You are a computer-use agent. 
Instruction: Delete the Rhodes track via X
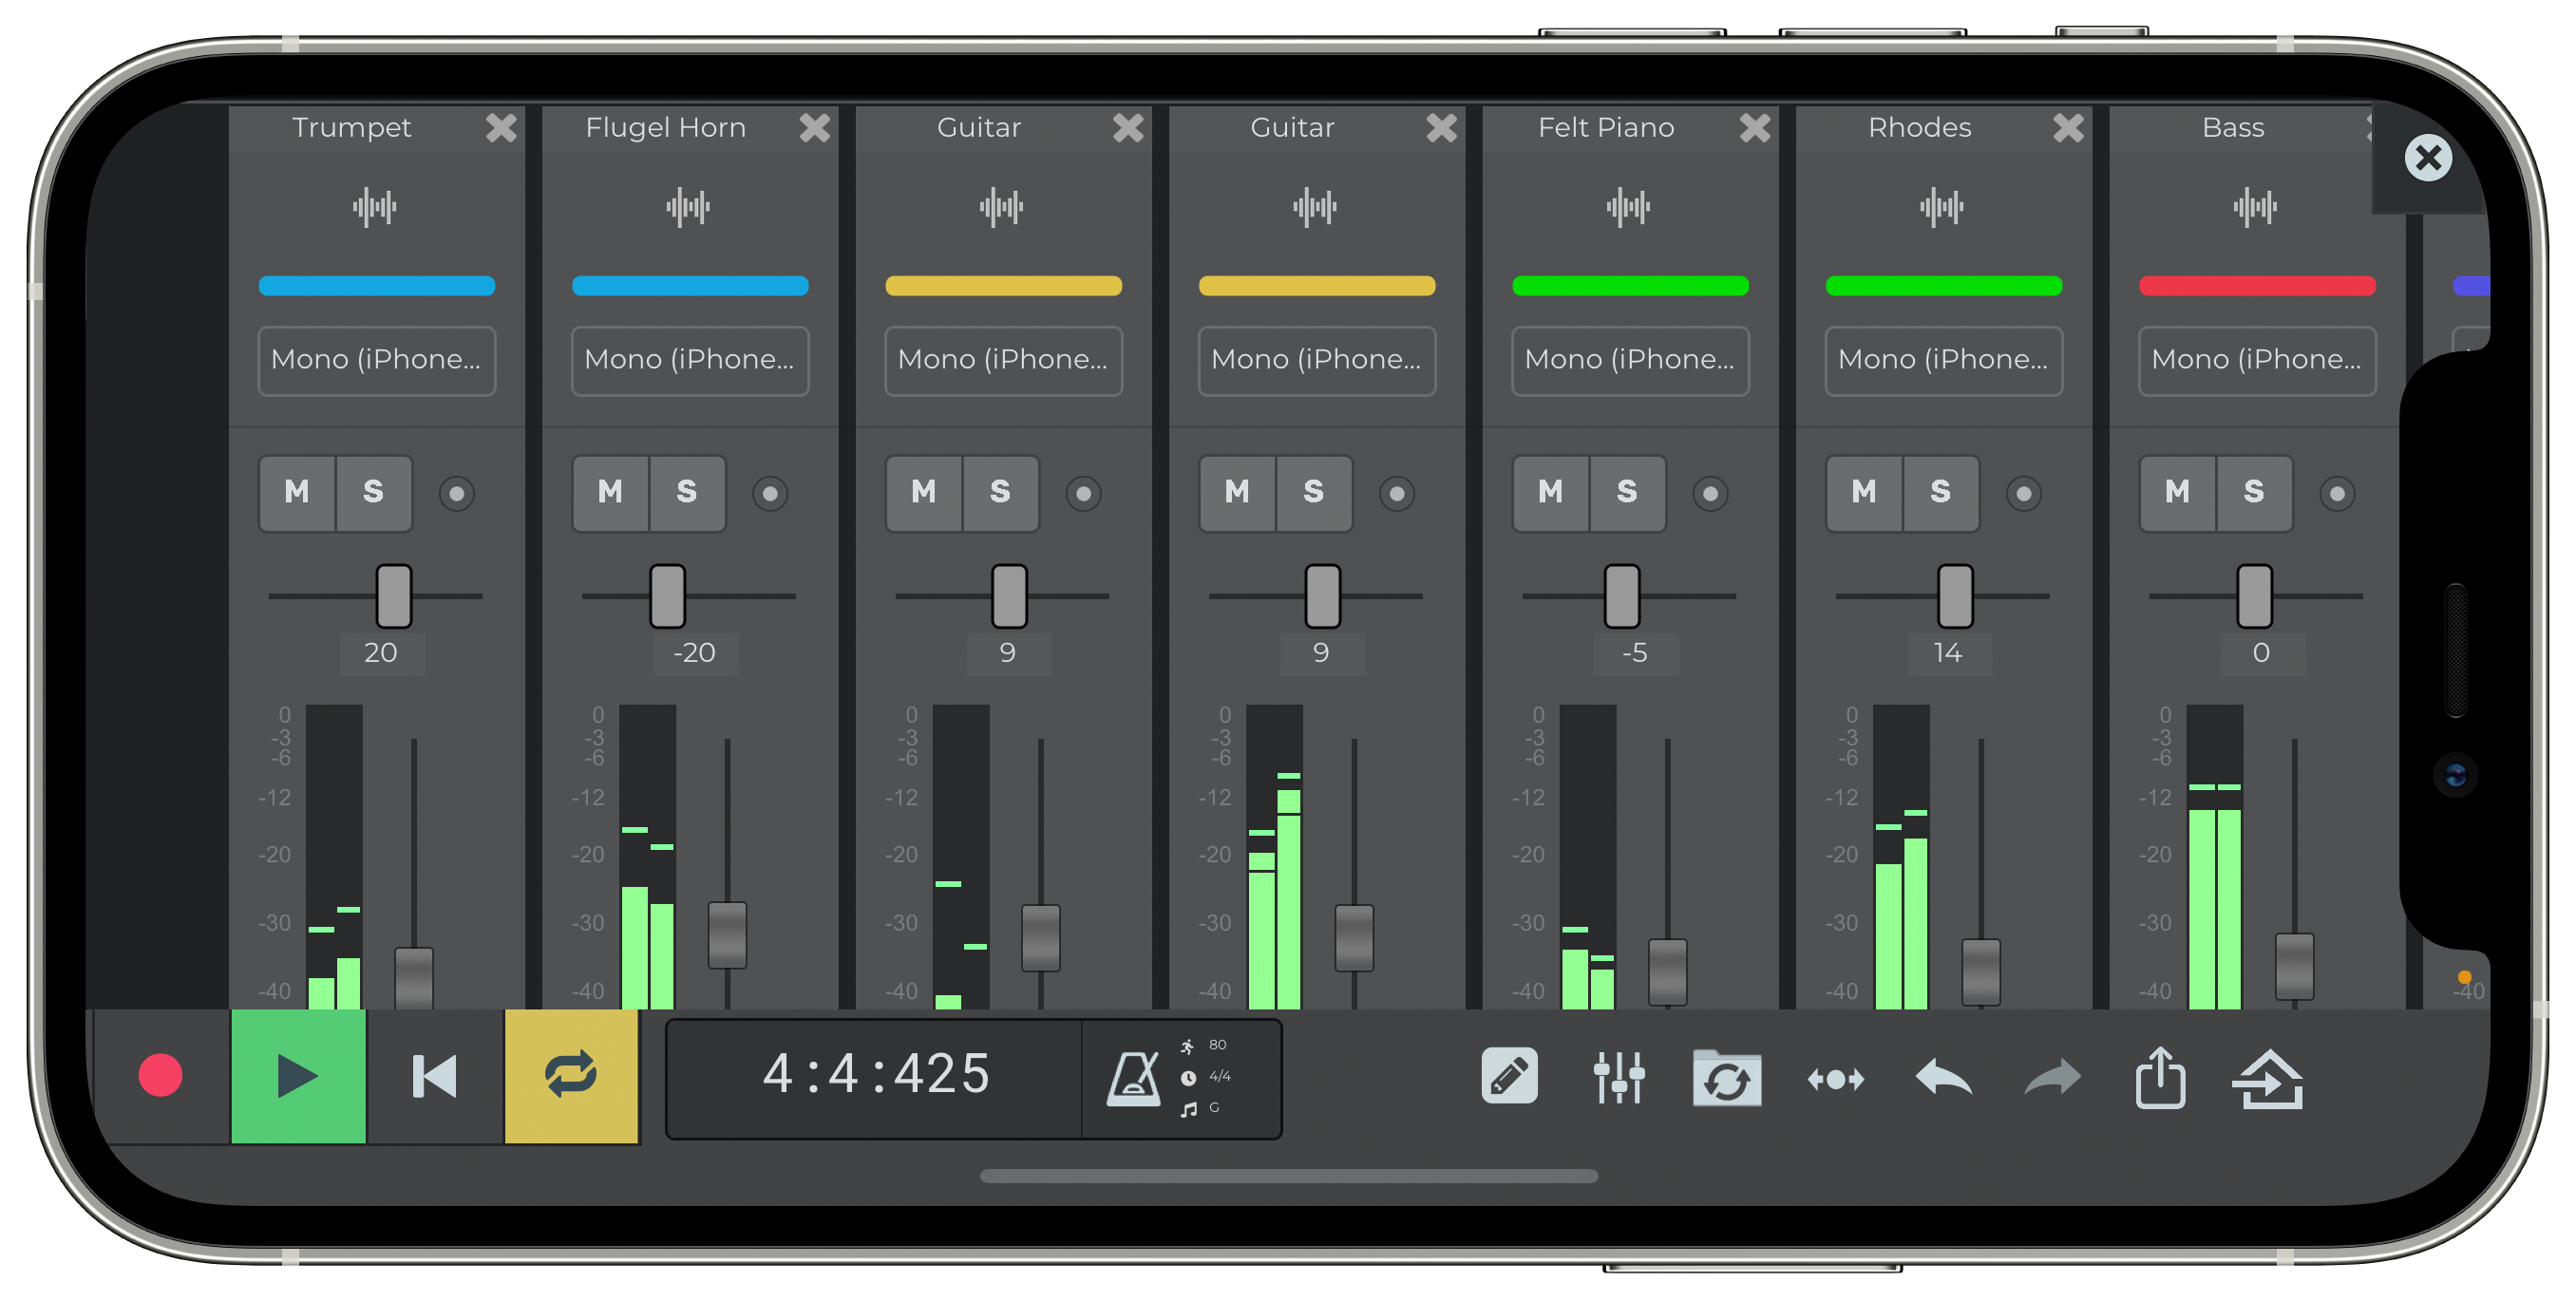(x=2068, y=128)
